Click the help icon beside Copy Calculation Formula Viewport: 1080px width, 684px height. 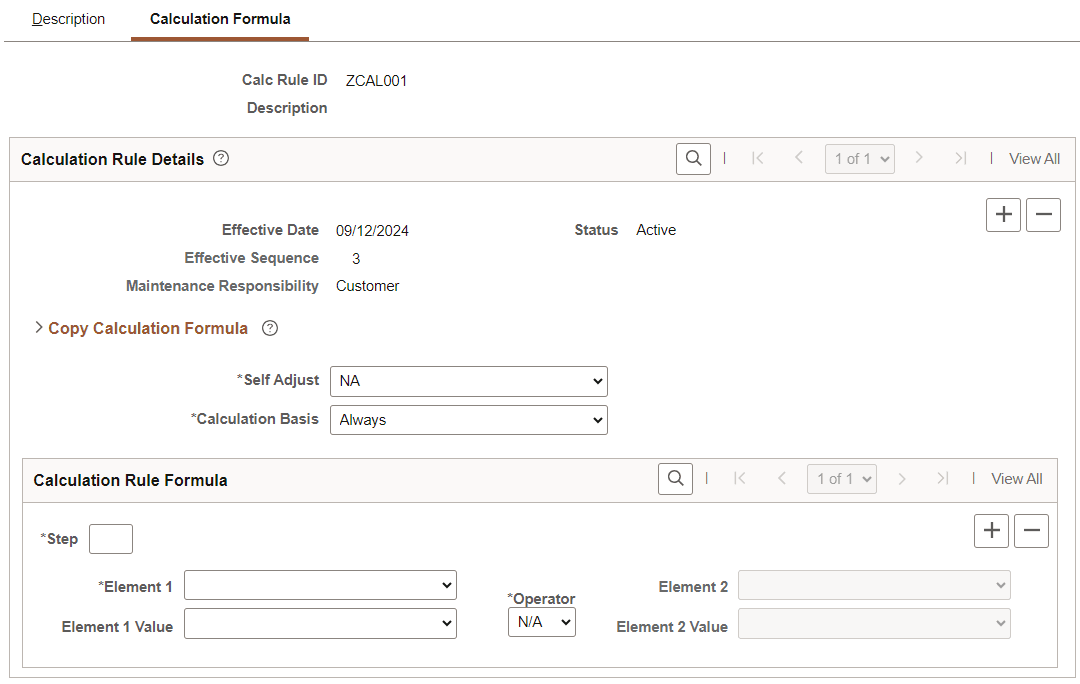[x=269, y=327]
